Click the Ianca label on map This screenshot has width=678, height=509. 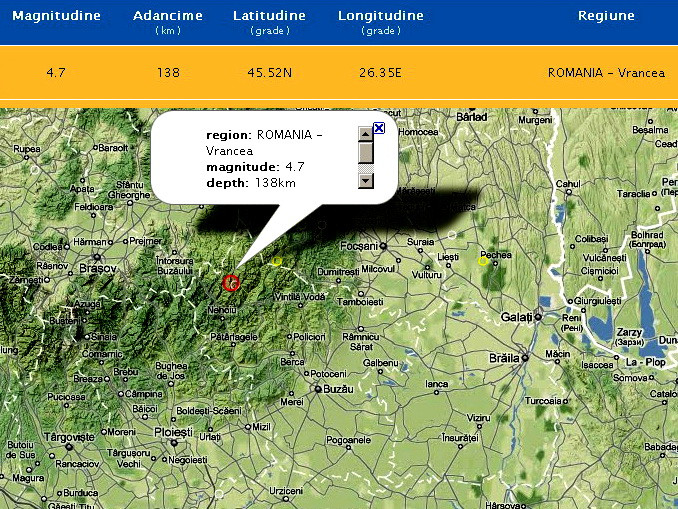pyautogui.click(x=436, y=384)
